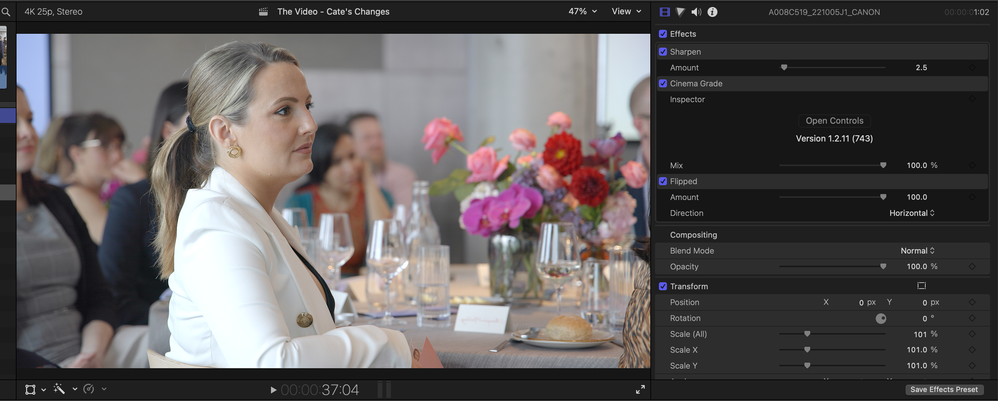Click Save Effects Preset button

tap(944, 389)
